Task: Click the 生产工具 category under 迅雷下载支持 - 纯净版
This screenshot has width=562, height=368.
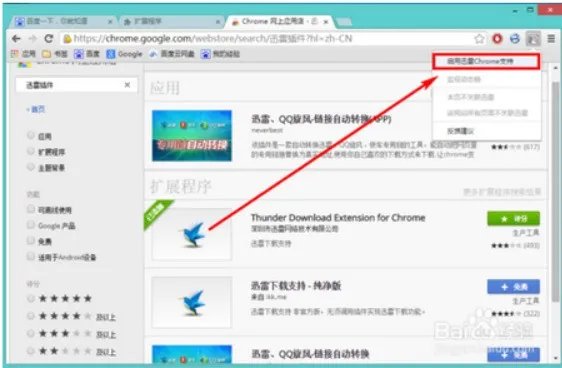Action: pyautogui.click(x=526, y=301)
